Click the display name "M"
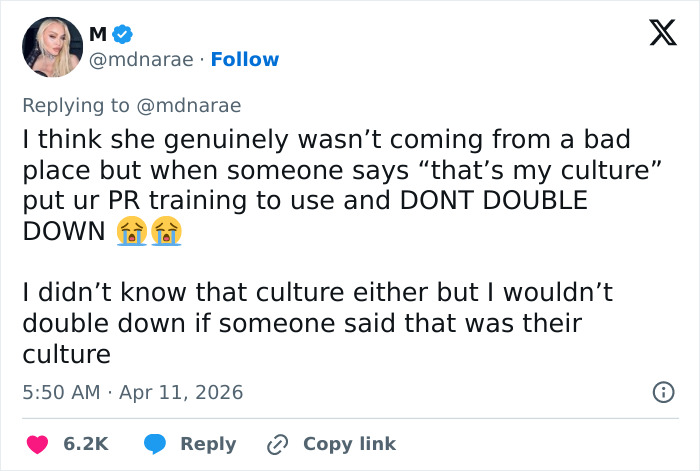 [x=97, y=35]
